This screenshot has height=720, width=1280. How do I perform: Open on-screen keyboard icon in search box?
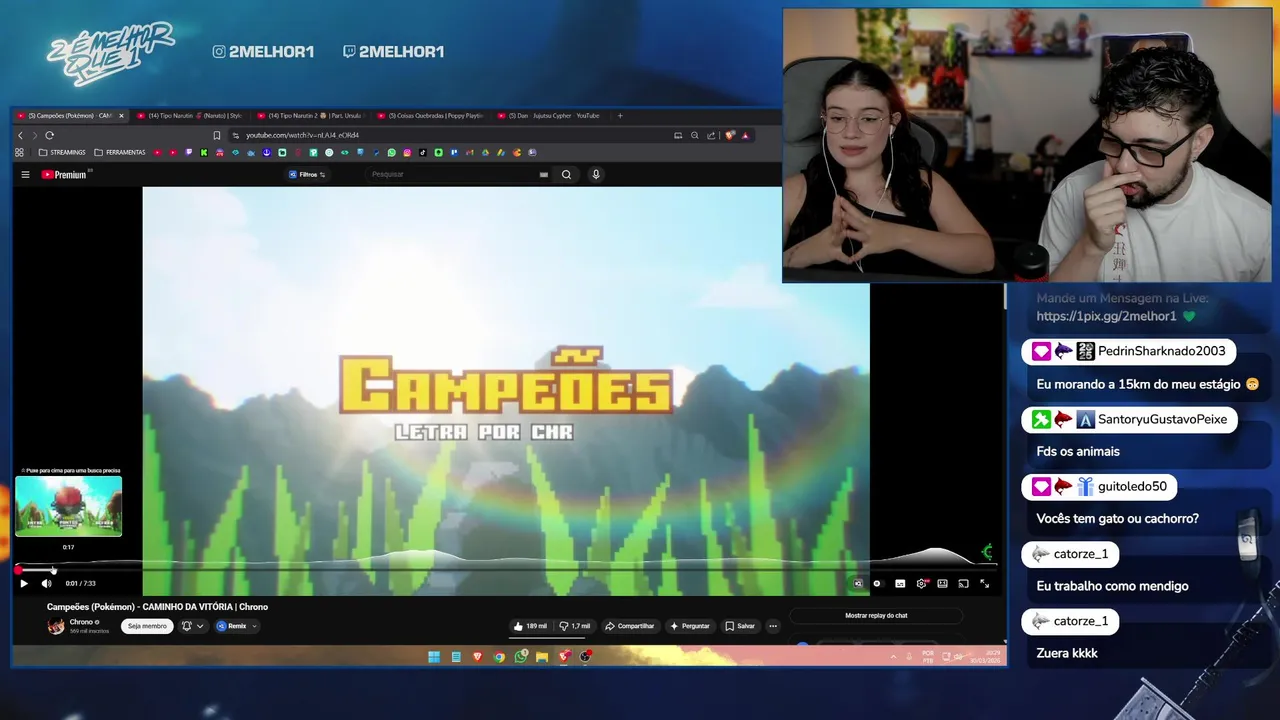tap(544, 174)
